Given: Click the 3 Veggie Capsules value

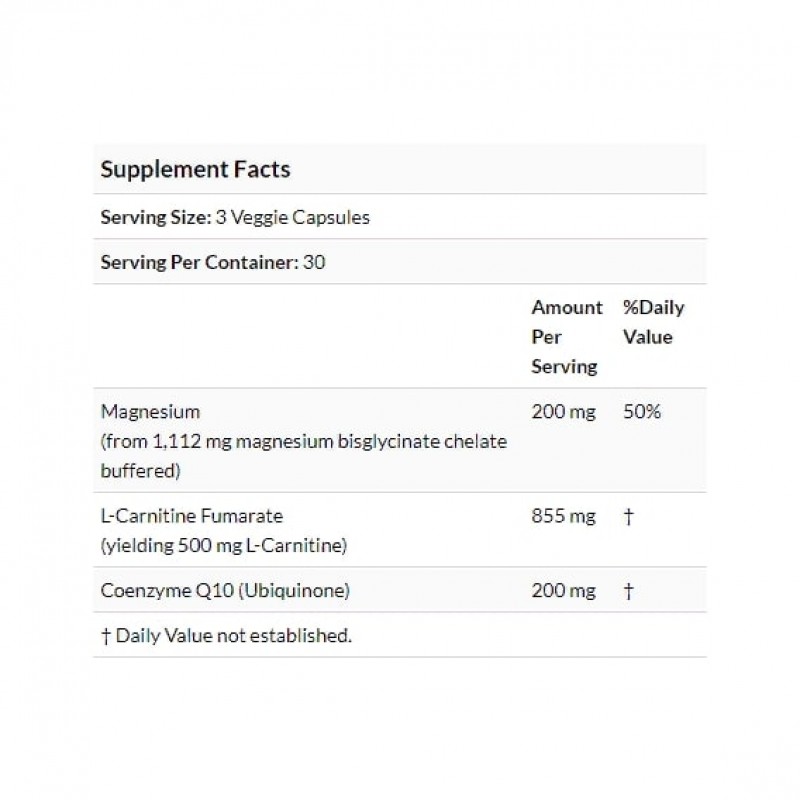Looking at the screenshot, I should 292,217.
